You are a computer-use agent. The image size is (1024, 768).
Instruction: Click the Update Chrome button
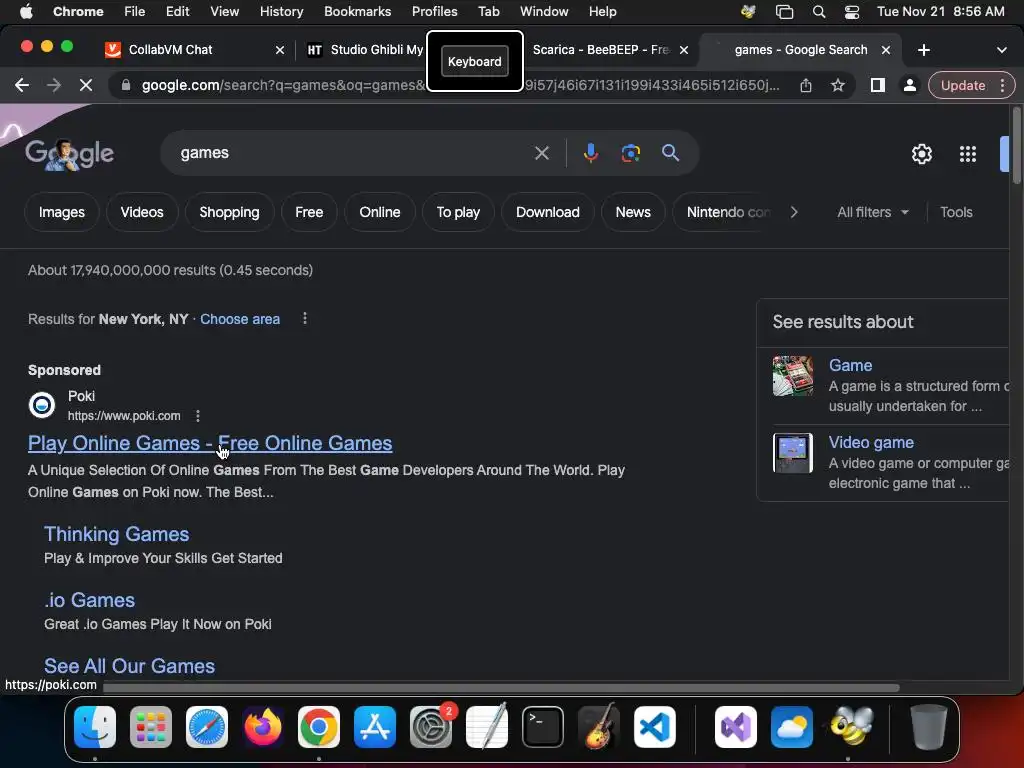coord(962,85)
